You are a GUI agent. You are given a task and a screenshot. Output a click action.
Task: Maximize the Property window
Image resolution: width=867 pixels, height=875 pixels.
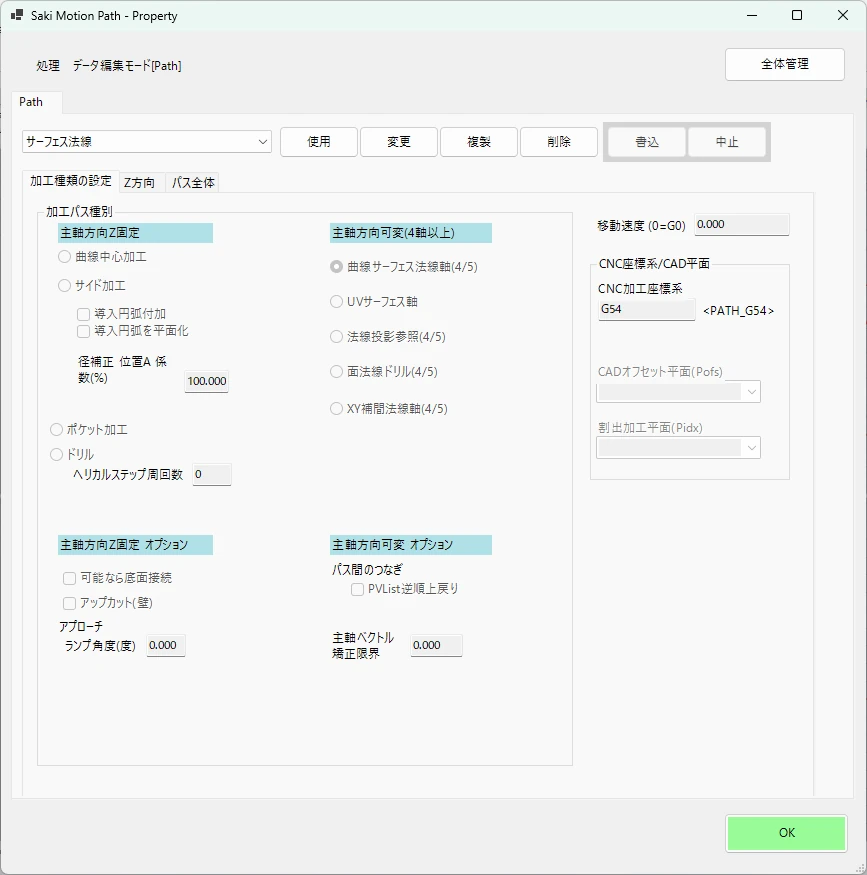coord(797,15)
